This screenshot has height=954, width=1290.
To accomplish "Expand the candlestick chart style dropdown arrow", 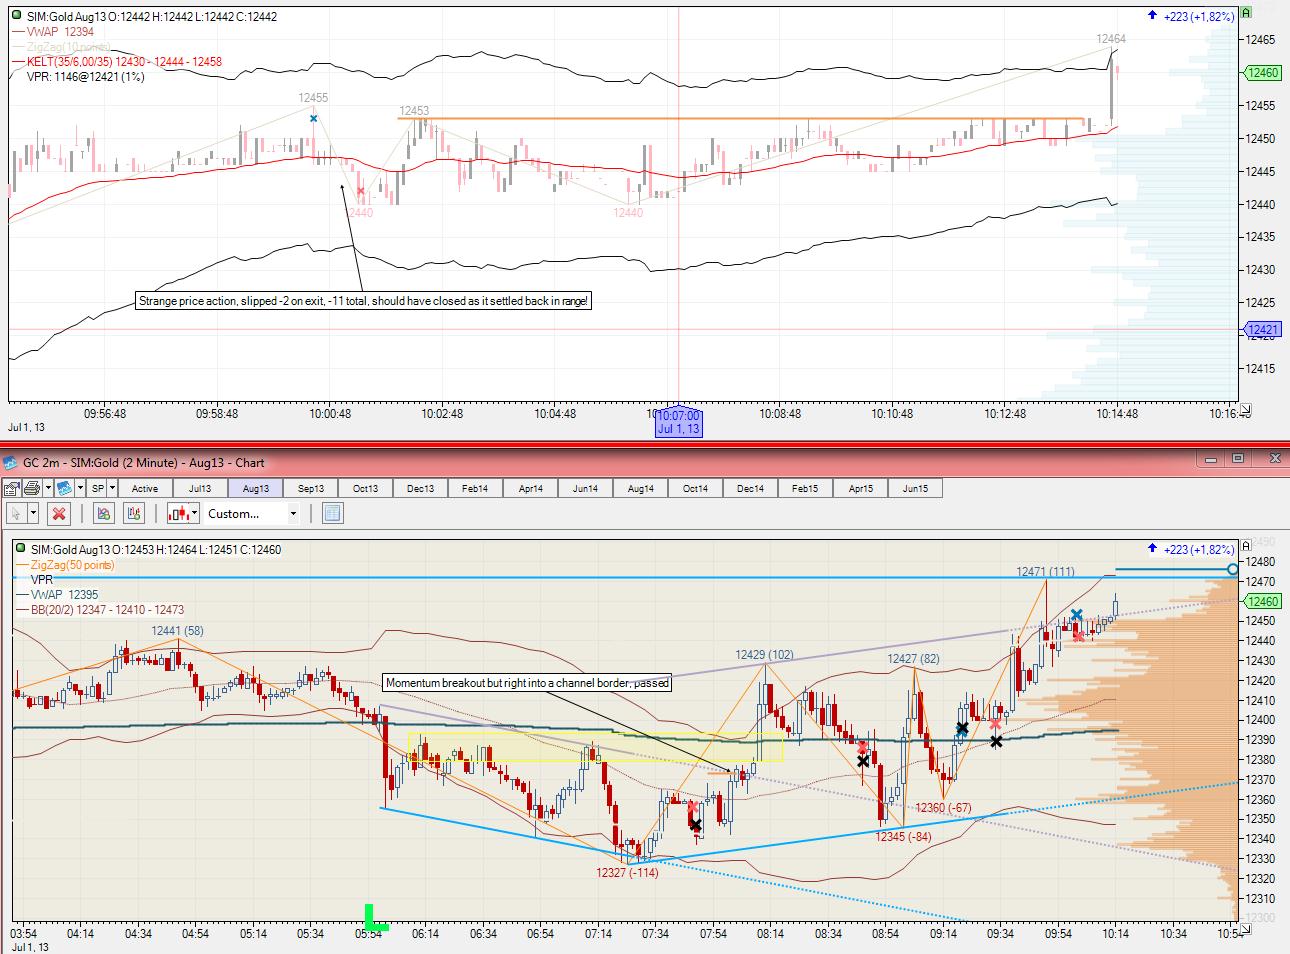I will [195, 513].
